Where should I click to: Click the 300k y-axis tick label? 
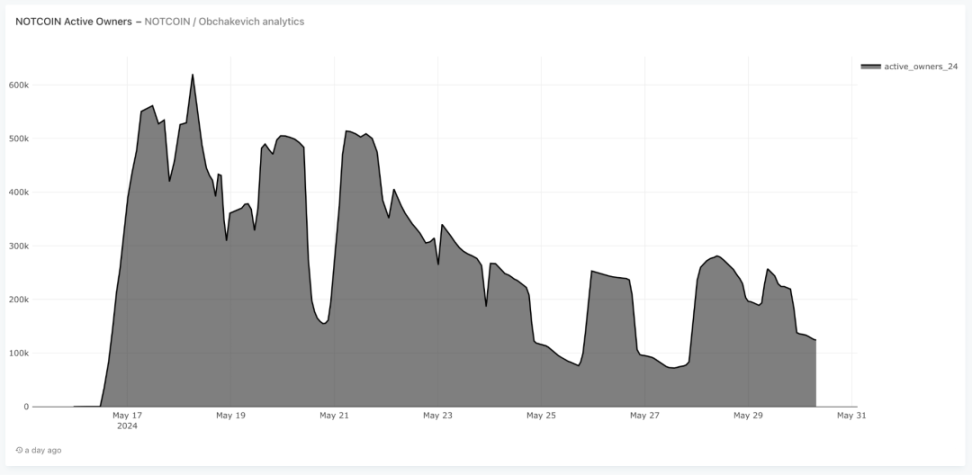click(18, 246)
